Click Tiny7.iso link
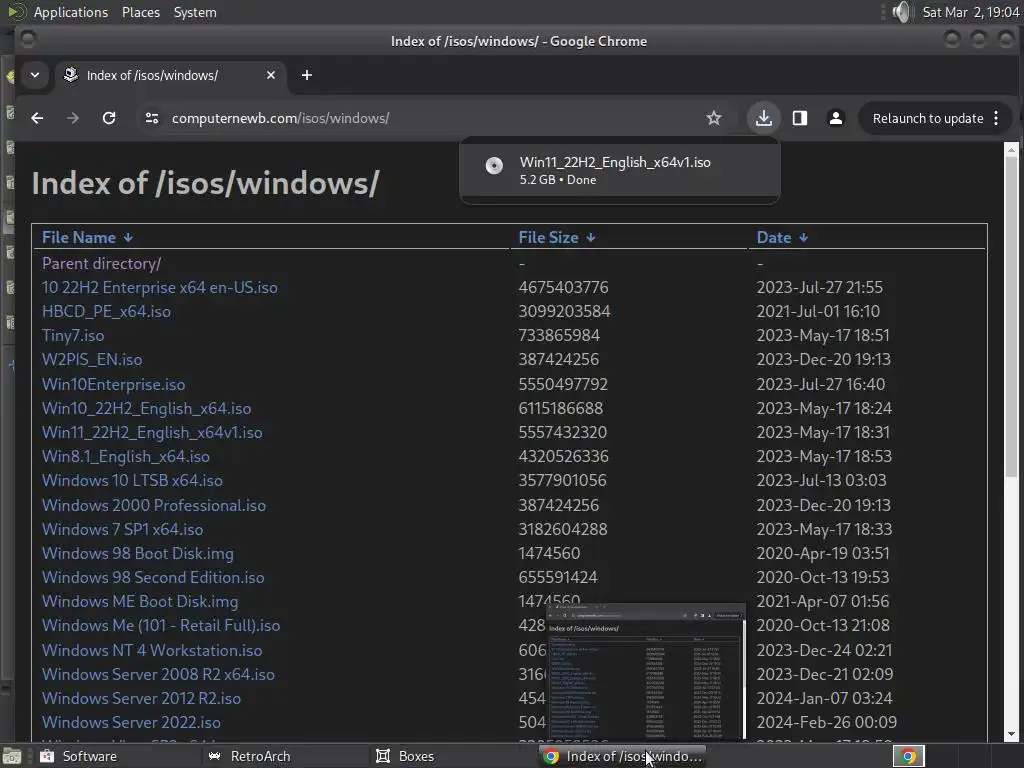The width and height of the screenshot is (1024, 768). pos(73,336)
